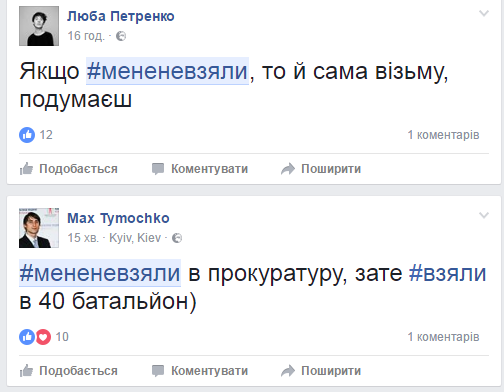This screenshot has height=392, width=504.
Task: Share the first post with Поширити
Action: (321, 169)
